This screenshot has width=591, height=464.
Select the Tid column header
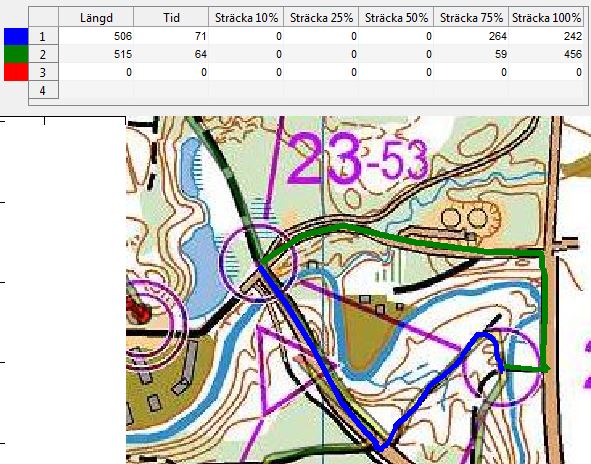(171, 17)
